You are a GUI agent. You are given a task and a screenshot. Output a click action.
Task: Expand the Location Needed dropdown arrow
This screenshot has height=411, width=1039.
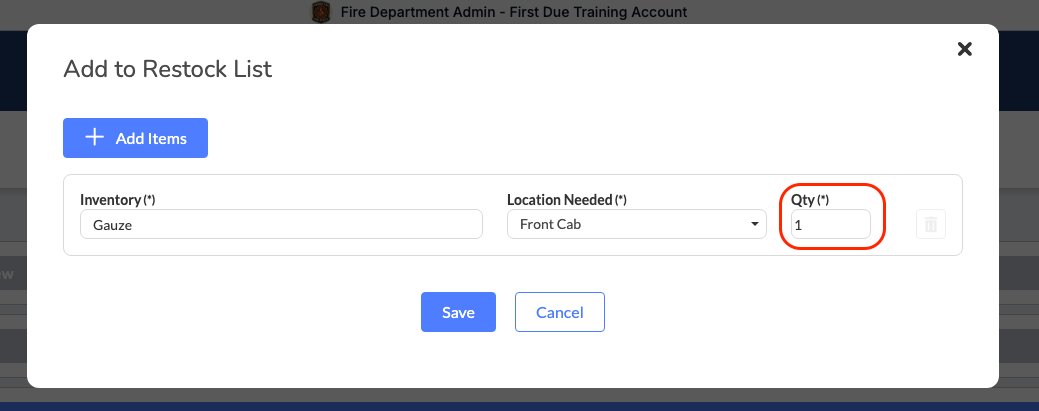754,225
